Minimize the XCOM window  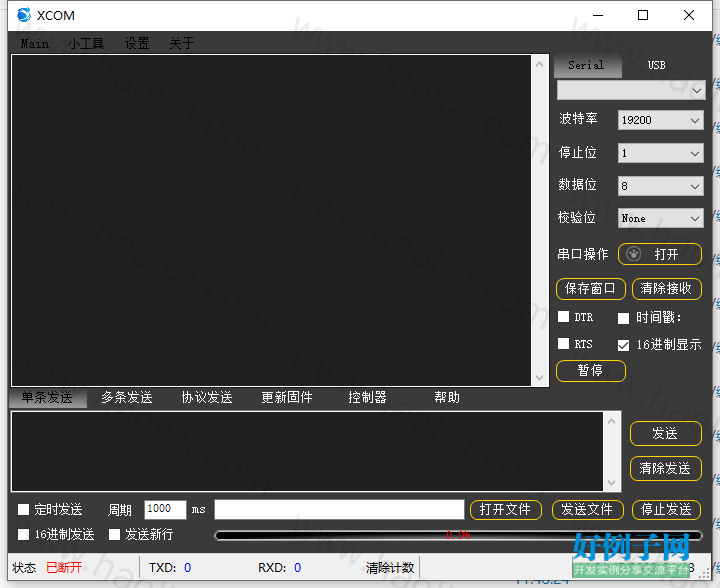[x=598, y=15]
